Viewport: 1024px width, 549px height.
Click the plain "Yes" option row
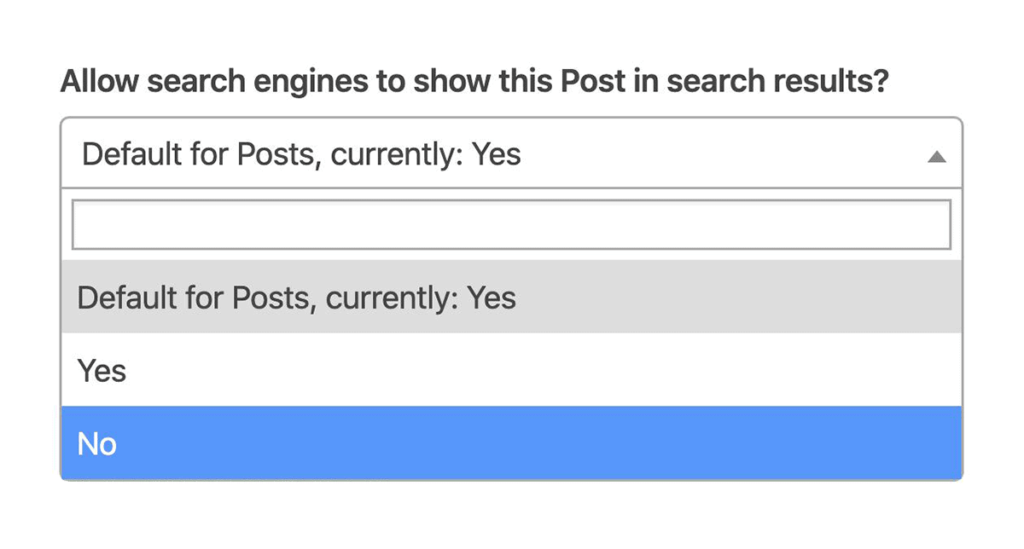(511, 371)
